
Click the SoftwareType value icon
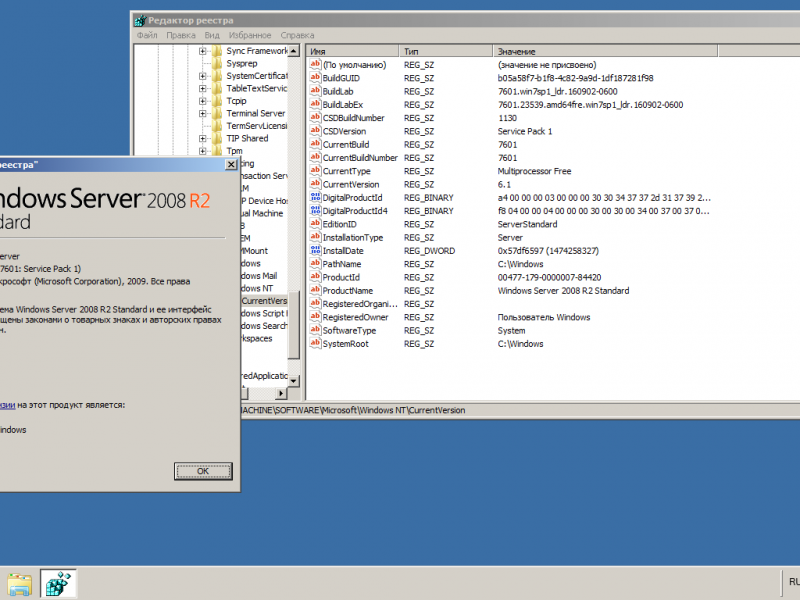[315, 330]
